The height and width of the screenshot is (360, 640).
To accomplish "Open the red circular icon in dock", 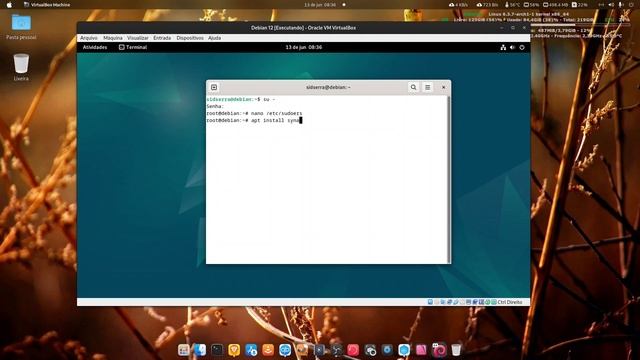I will point(353,350).
